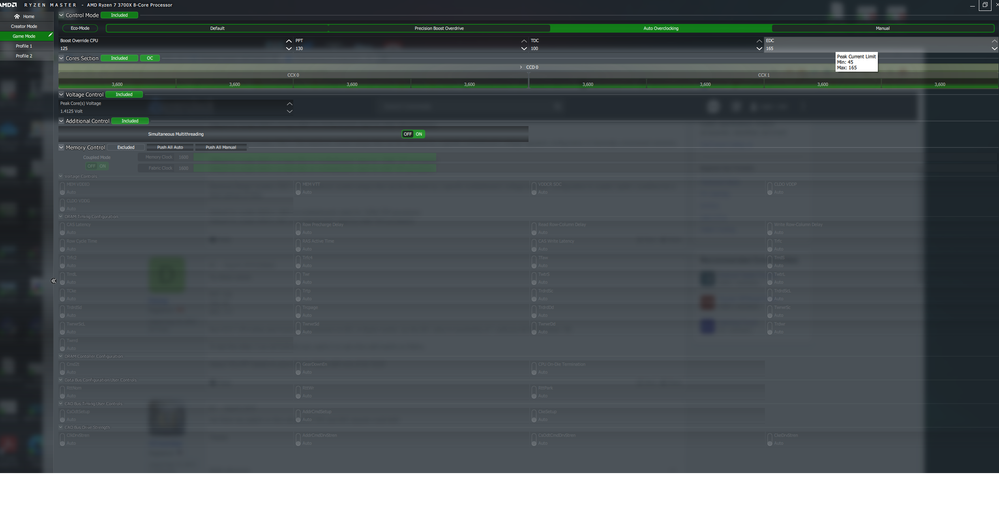This screenshot has height=512, width=999.
Task: Open Creator Mode profile
Action: 24,26
